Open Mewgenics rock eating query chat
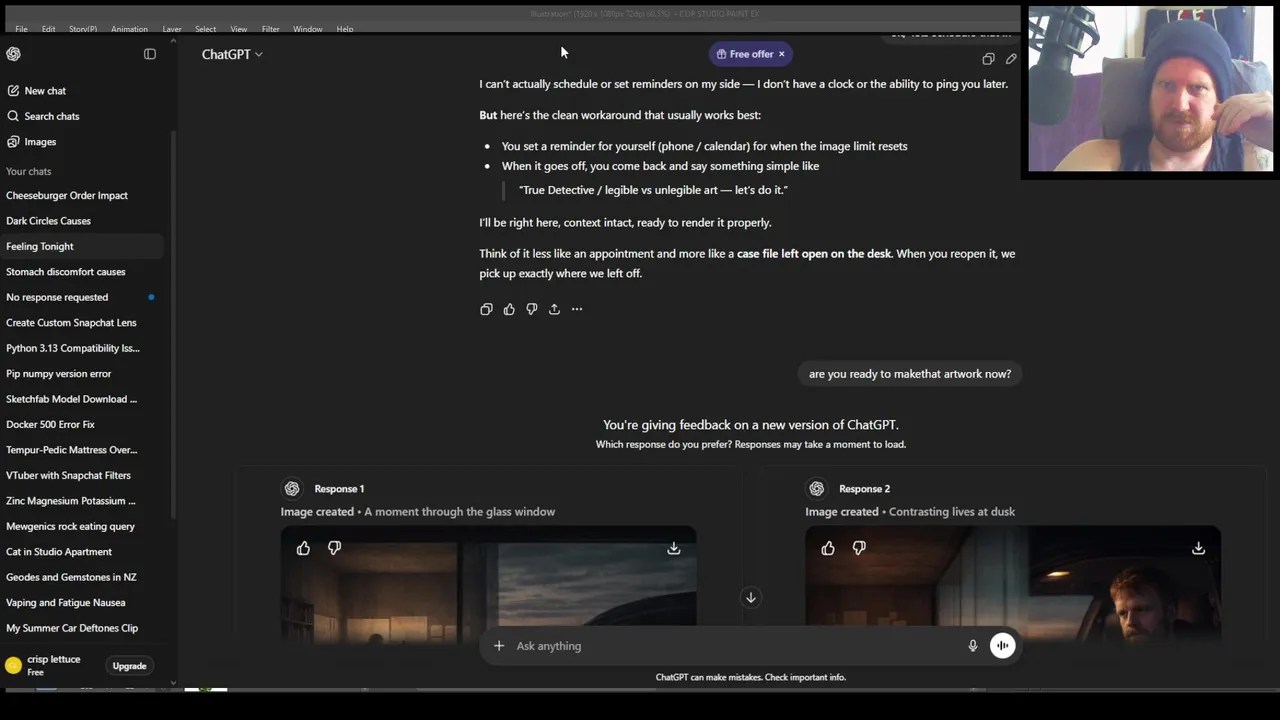 coord(82,526)
